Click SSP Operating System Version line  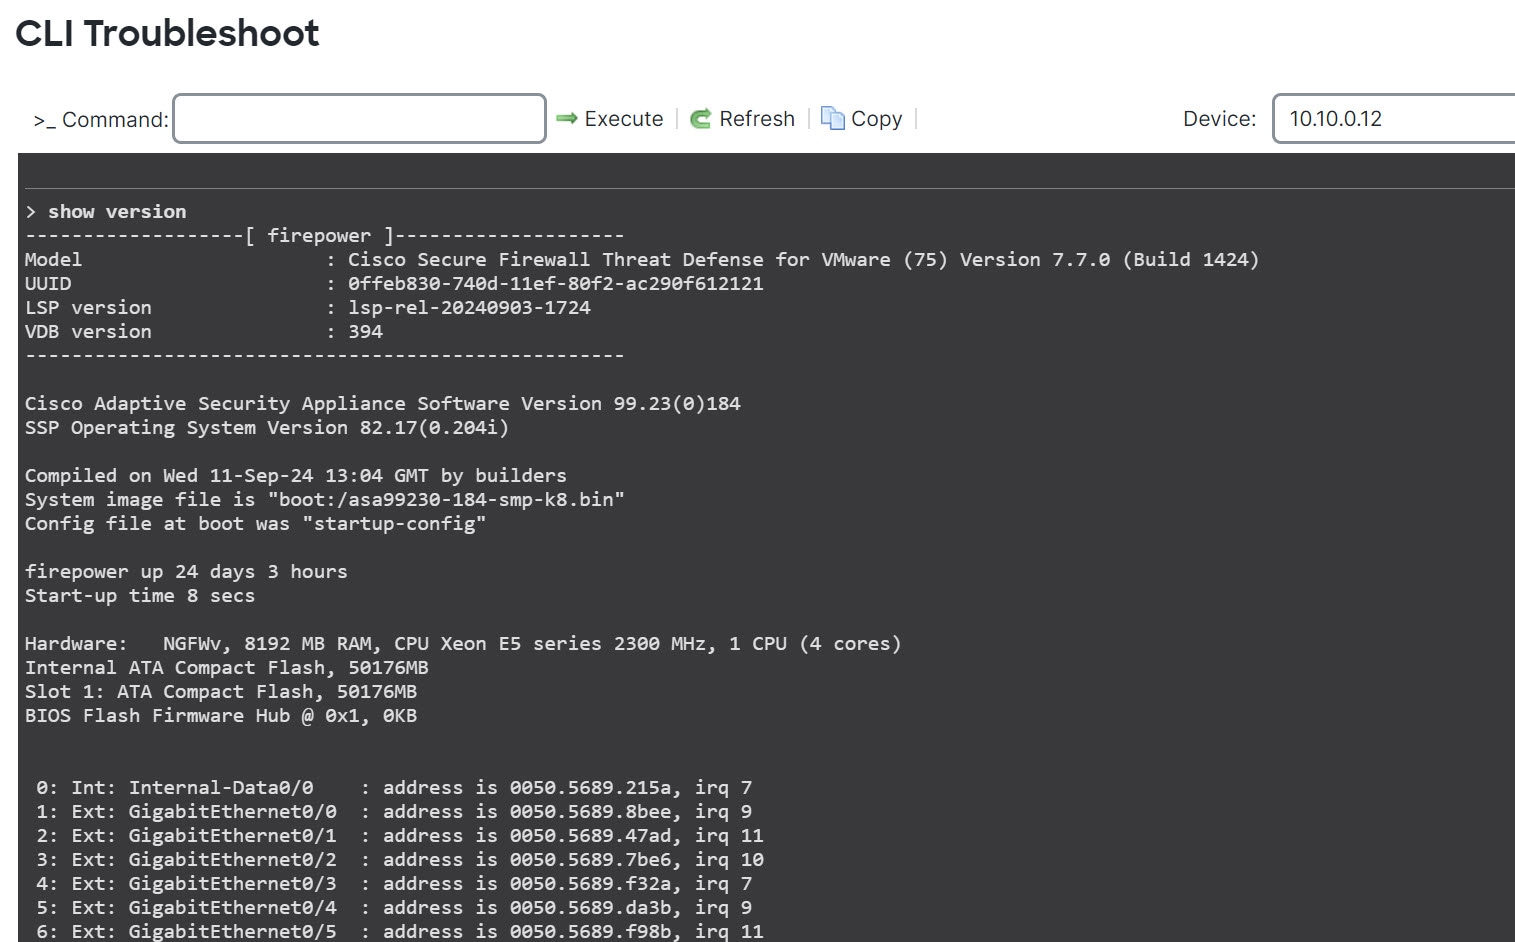267,427
